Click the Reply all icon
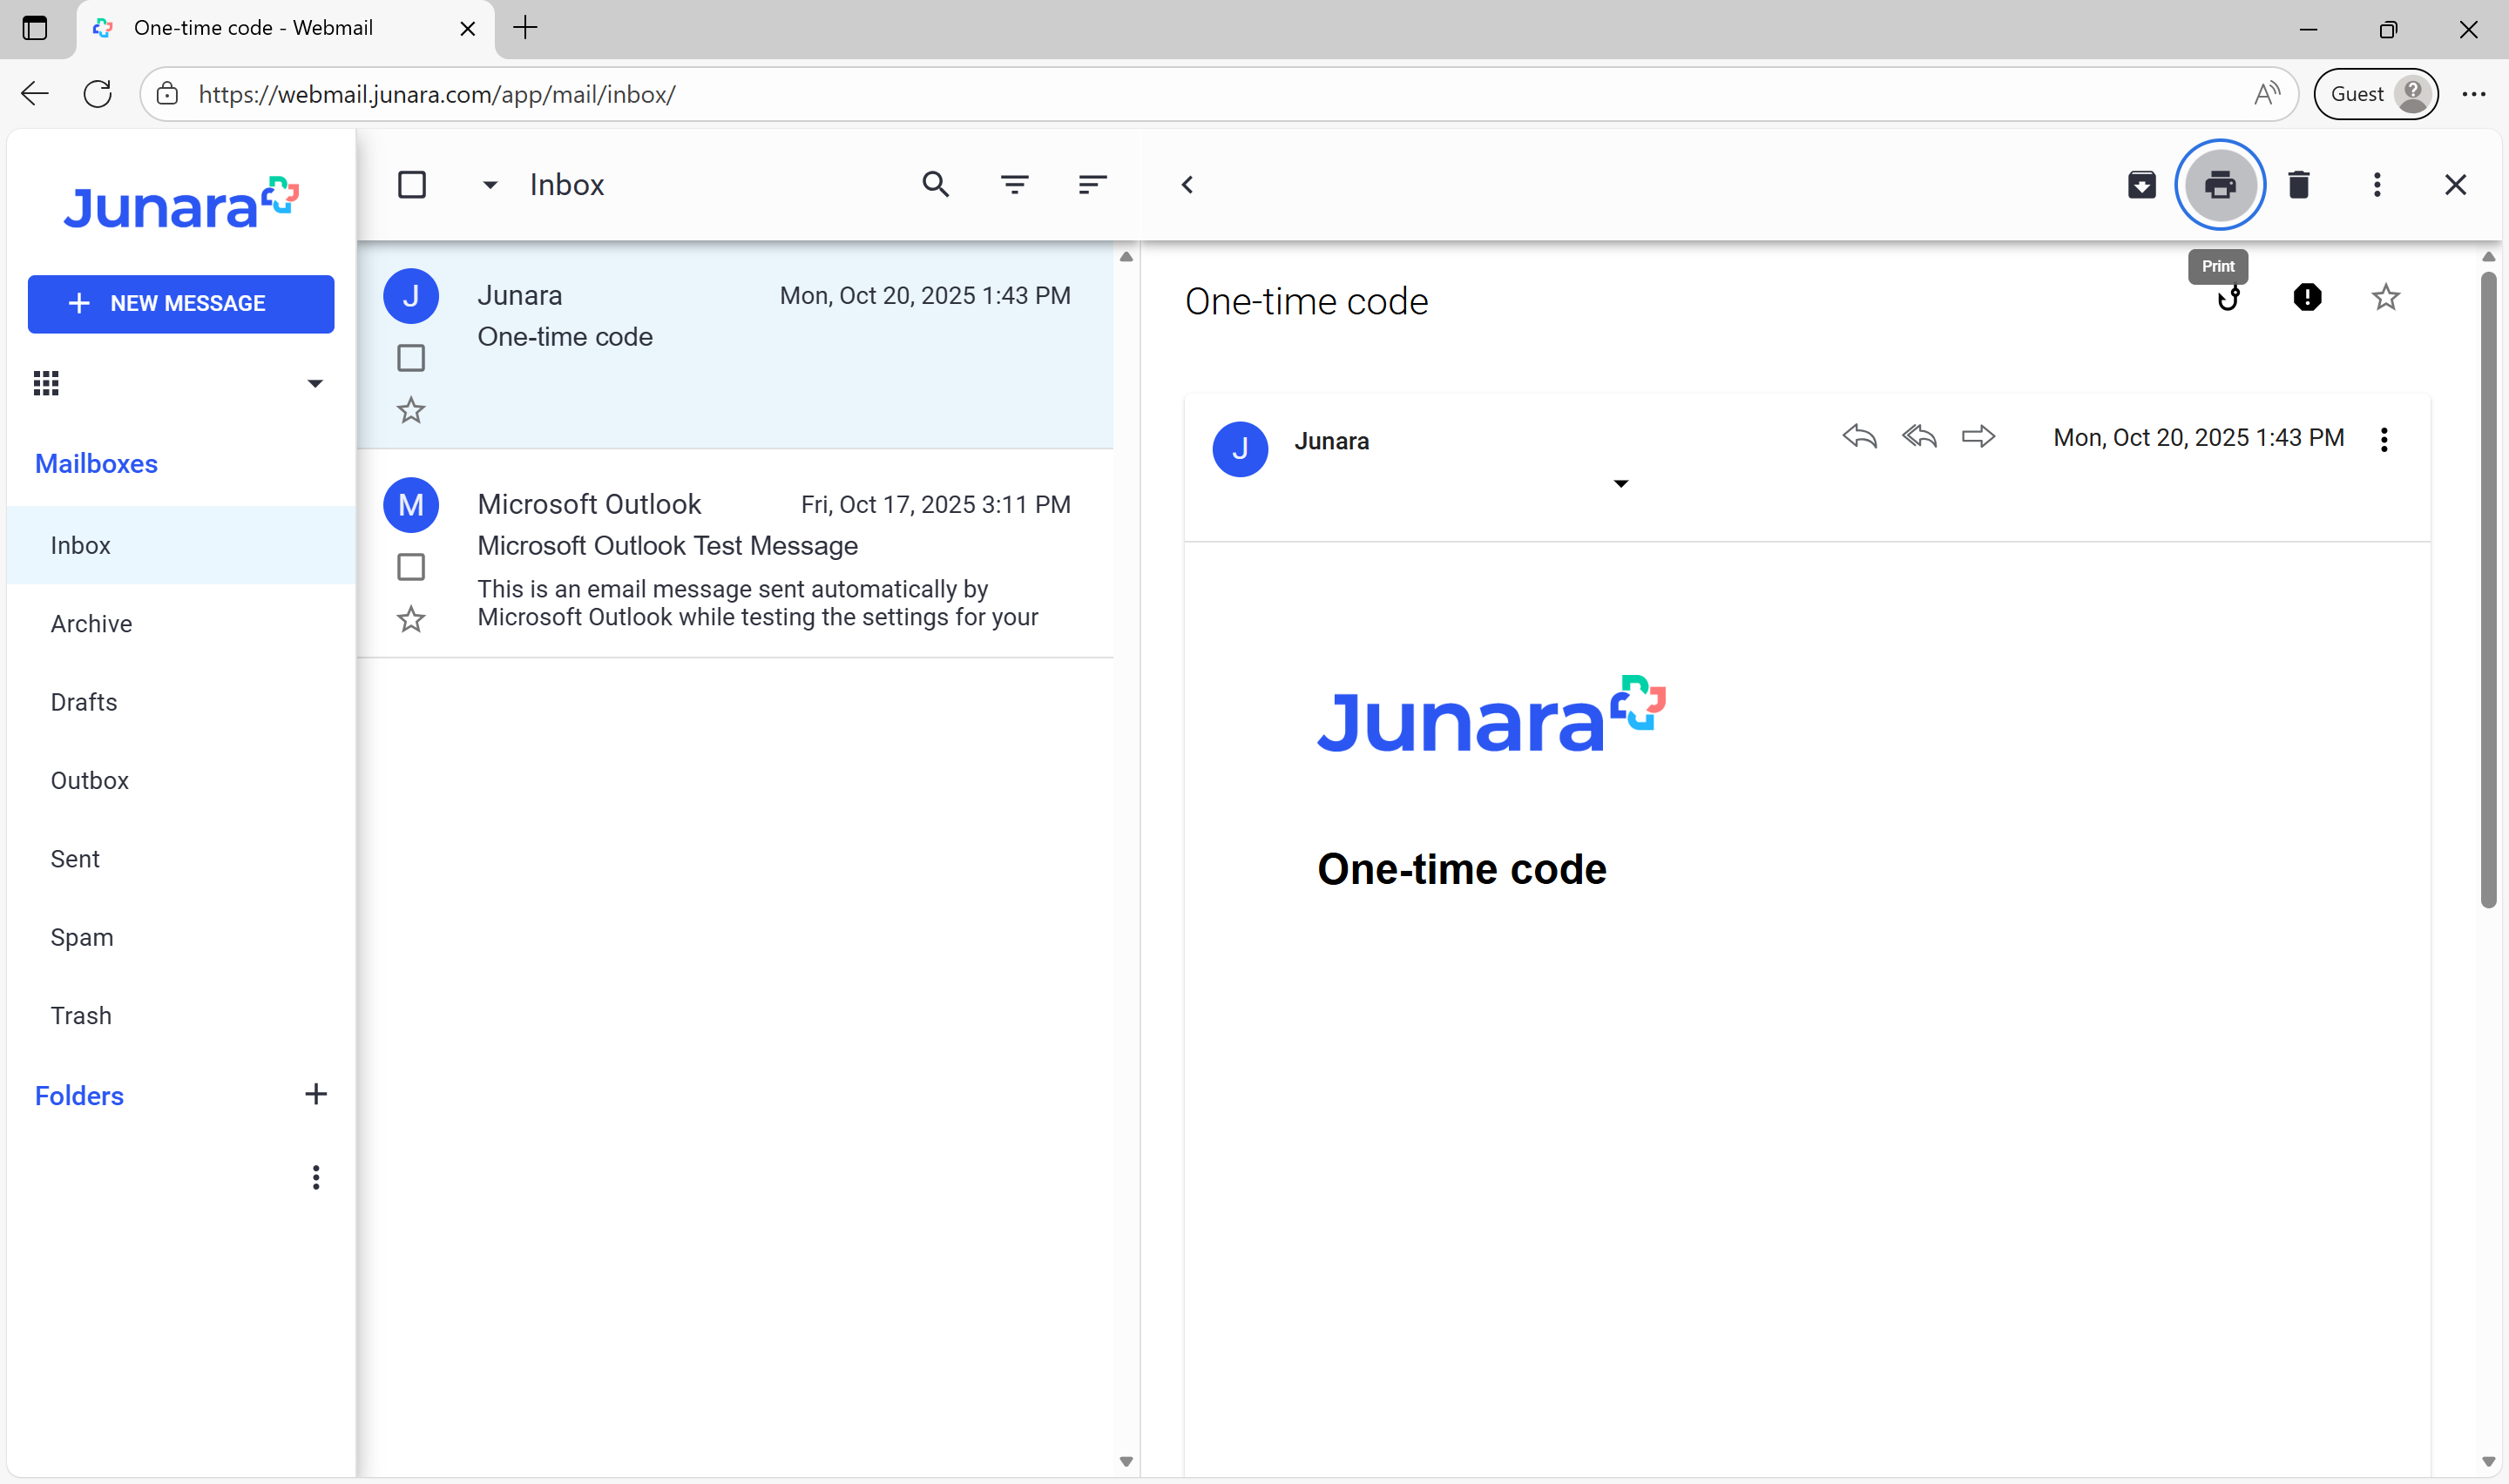Image resolution: width=2509 pixels, height=1484 pixels. (x=1919, y=437)
